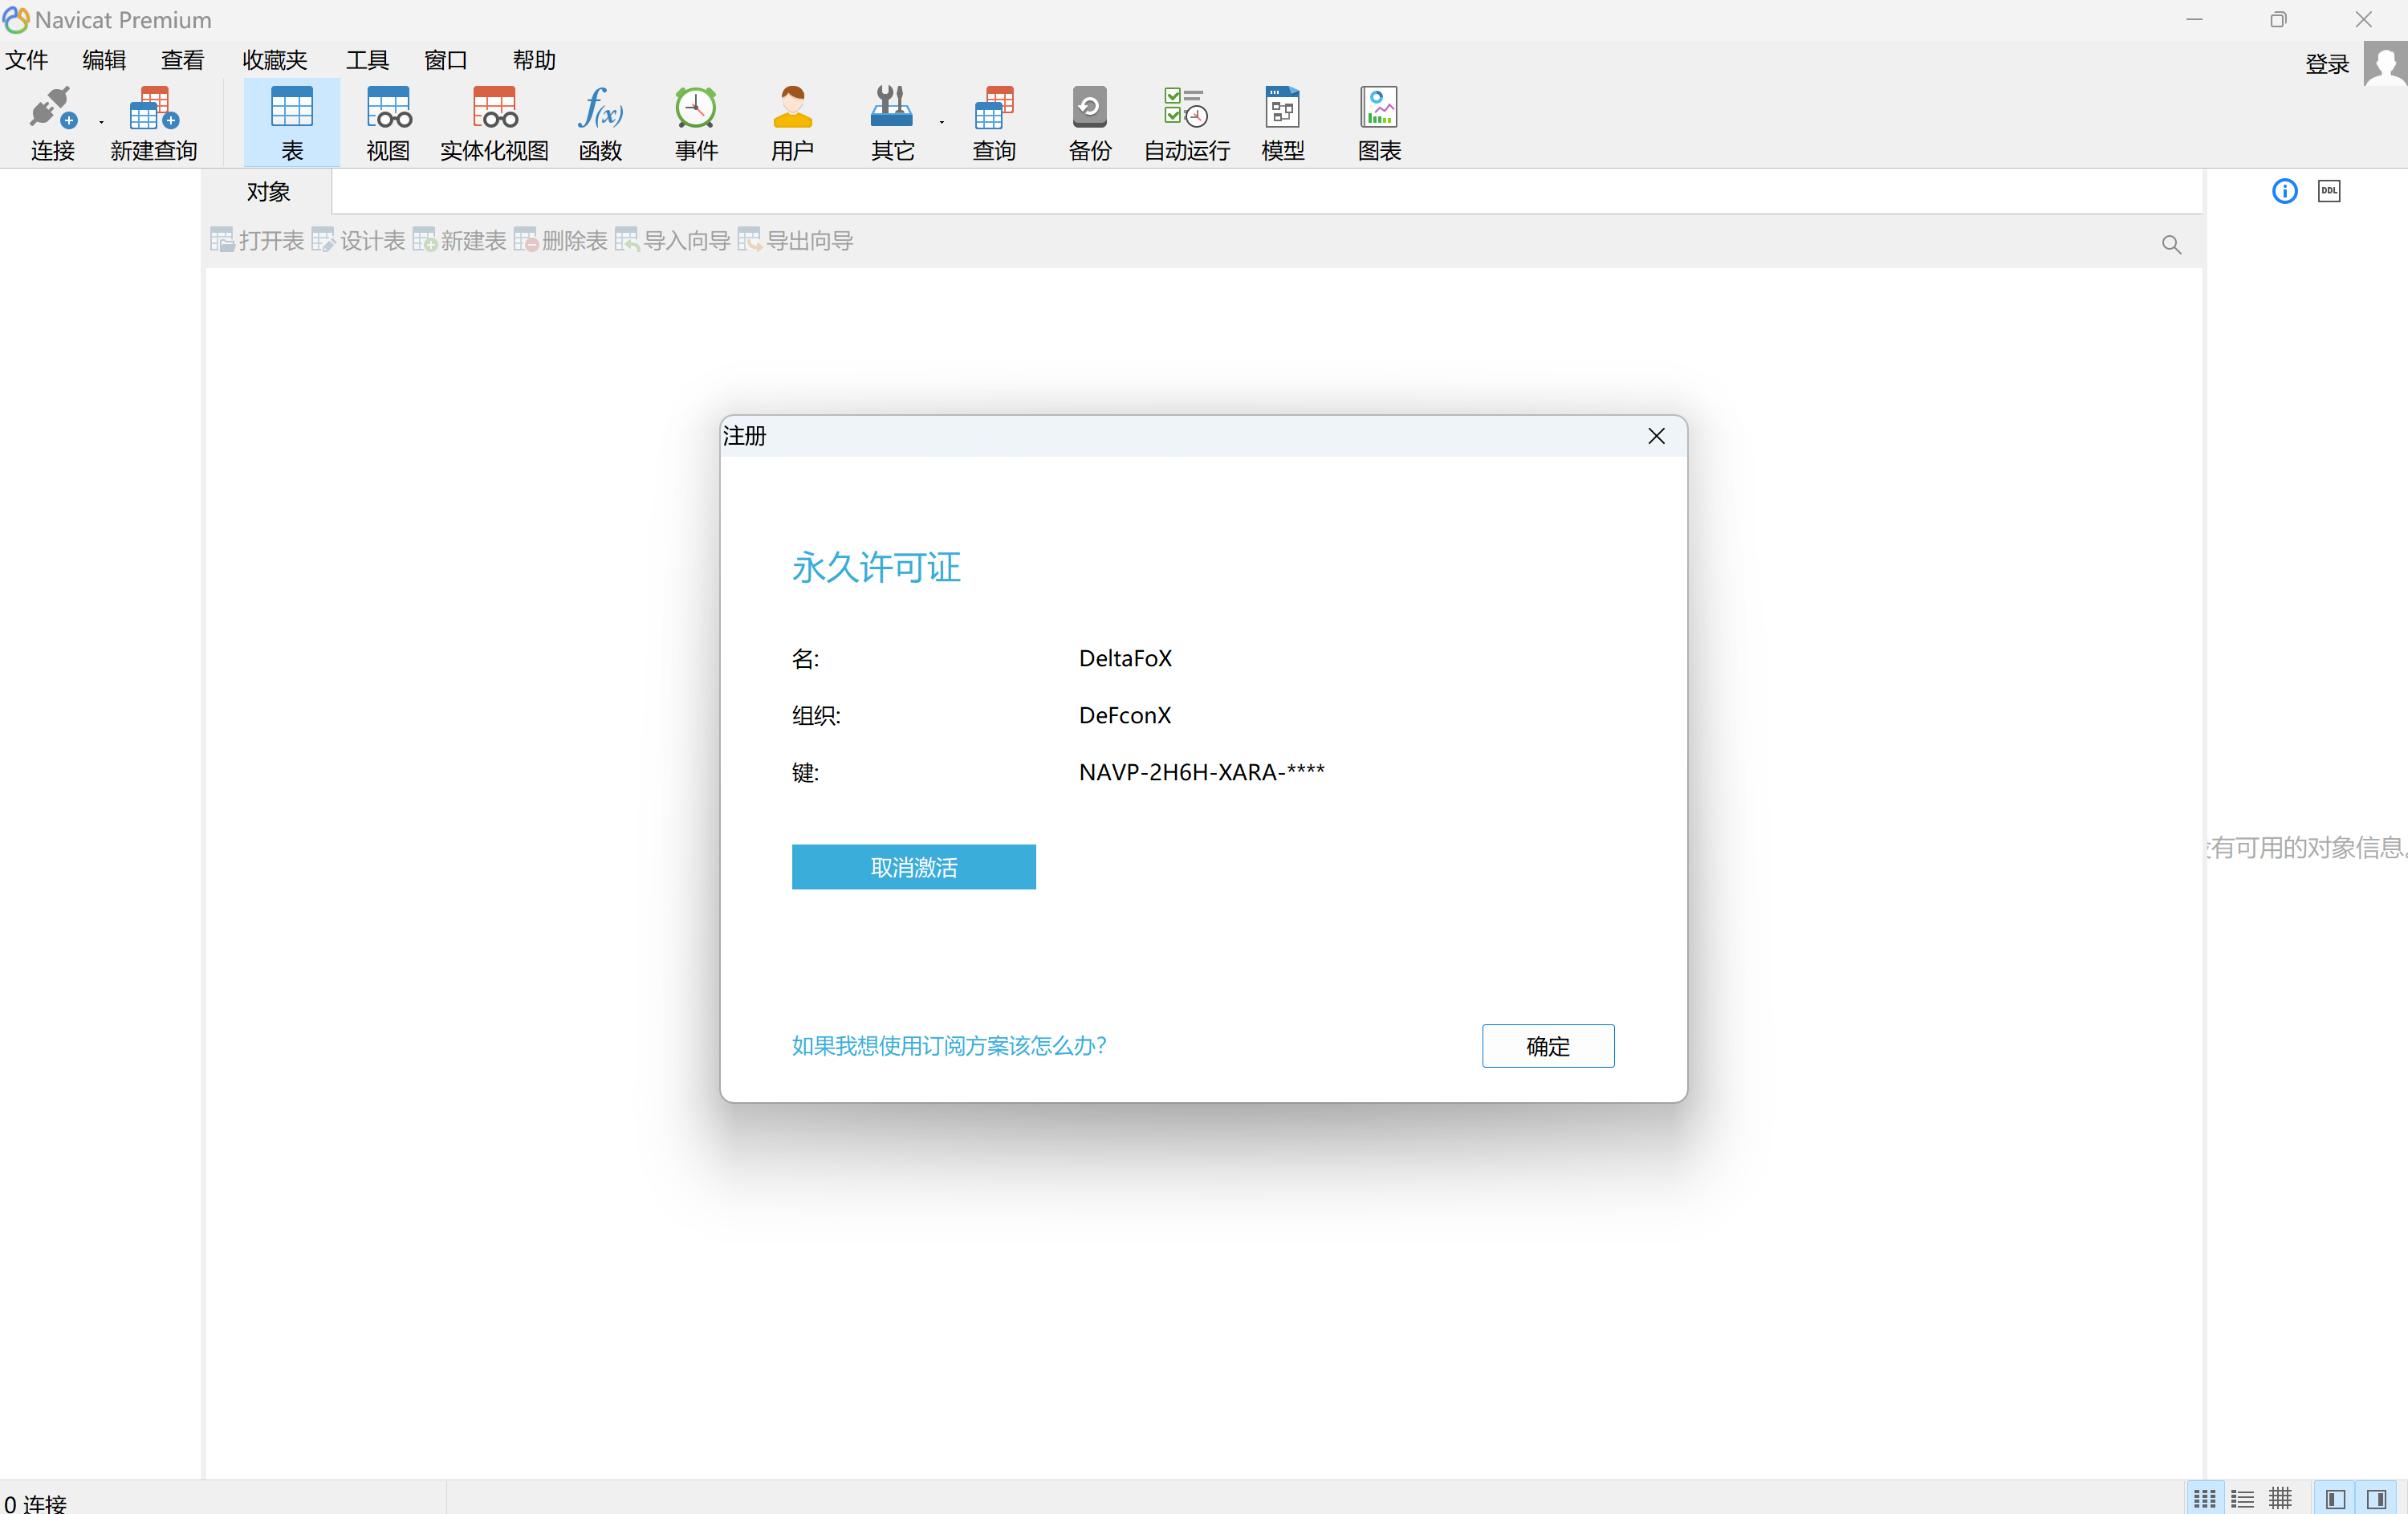
Task: Open the 工具 menu
Action: point(367,60)
